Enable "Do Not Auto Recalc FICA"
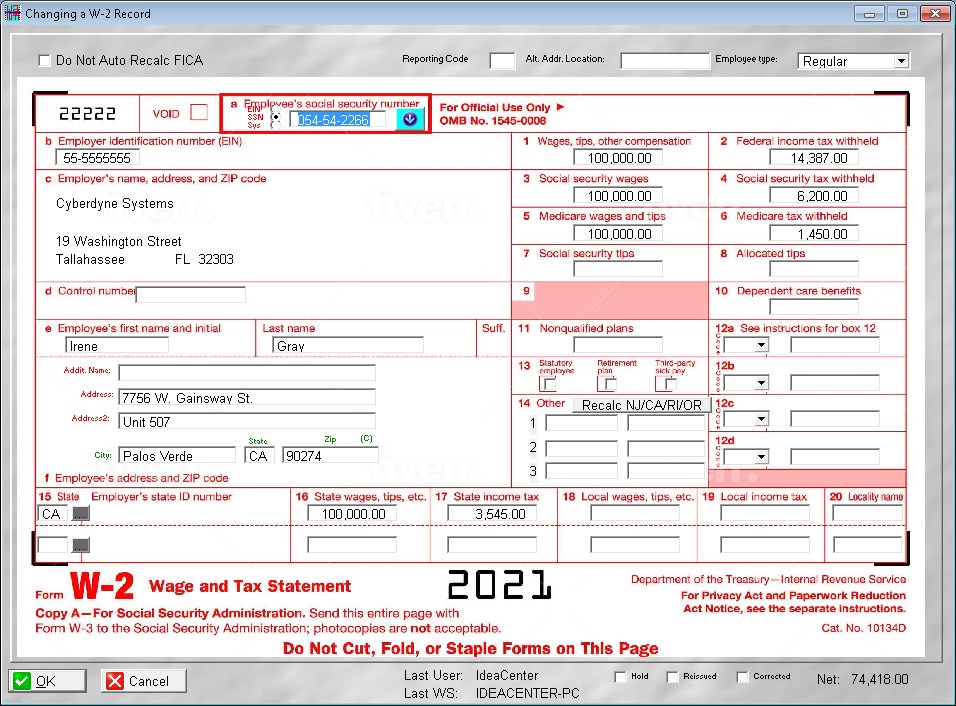Viewport: 956px width, 706px height. coord(45,60)
